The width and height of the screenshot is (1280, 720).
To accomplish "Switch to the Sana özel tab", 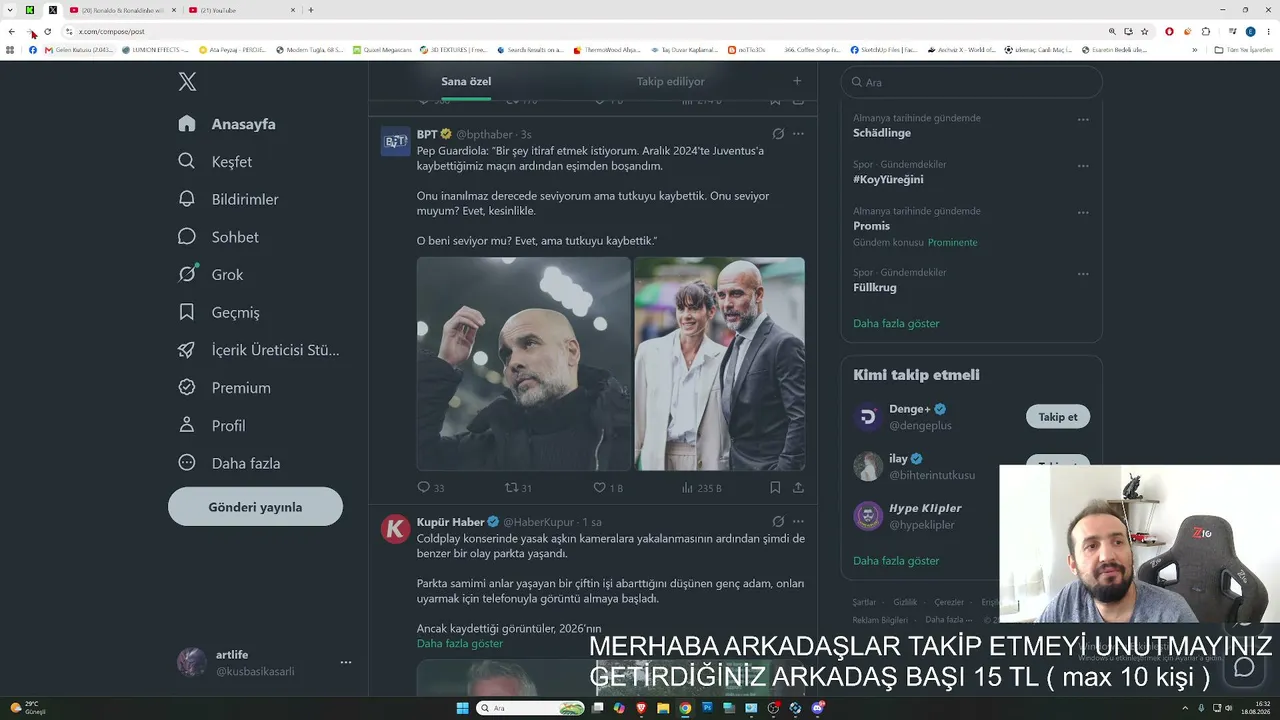I will (x=466, y=81).
